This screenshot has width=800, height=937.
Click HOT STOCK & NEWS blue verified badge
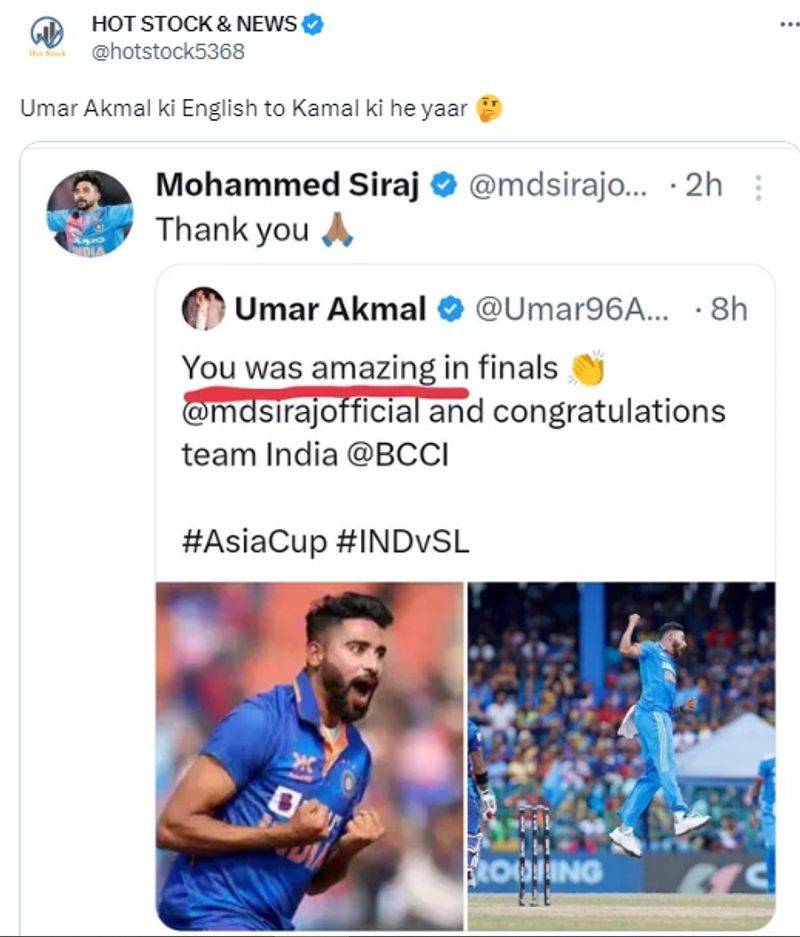[313, 24]
